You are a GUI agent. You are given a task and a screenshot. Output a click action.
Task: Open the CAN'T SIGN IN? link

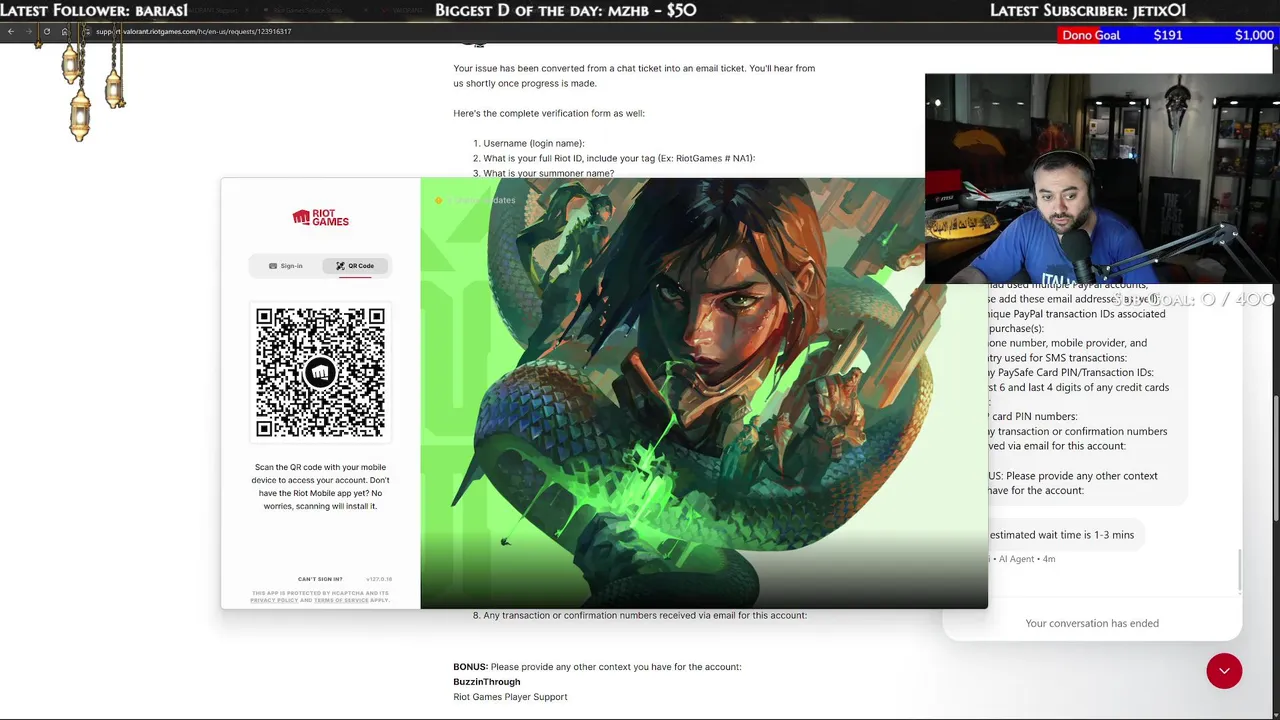(320, 579)
